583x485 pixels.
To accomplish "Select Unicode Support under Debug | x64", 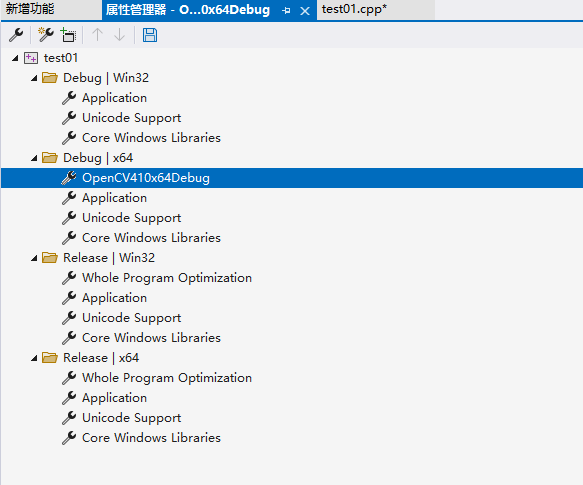I will click(x=131, y=218).
